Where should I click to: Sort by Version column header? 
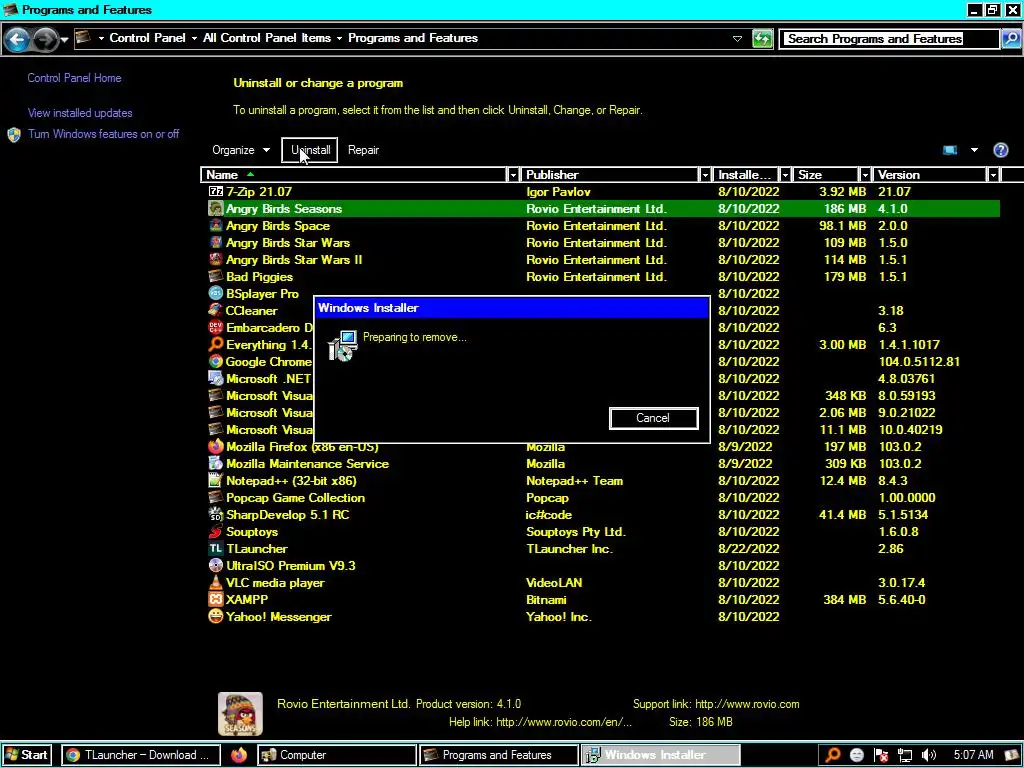coord(930,175)
